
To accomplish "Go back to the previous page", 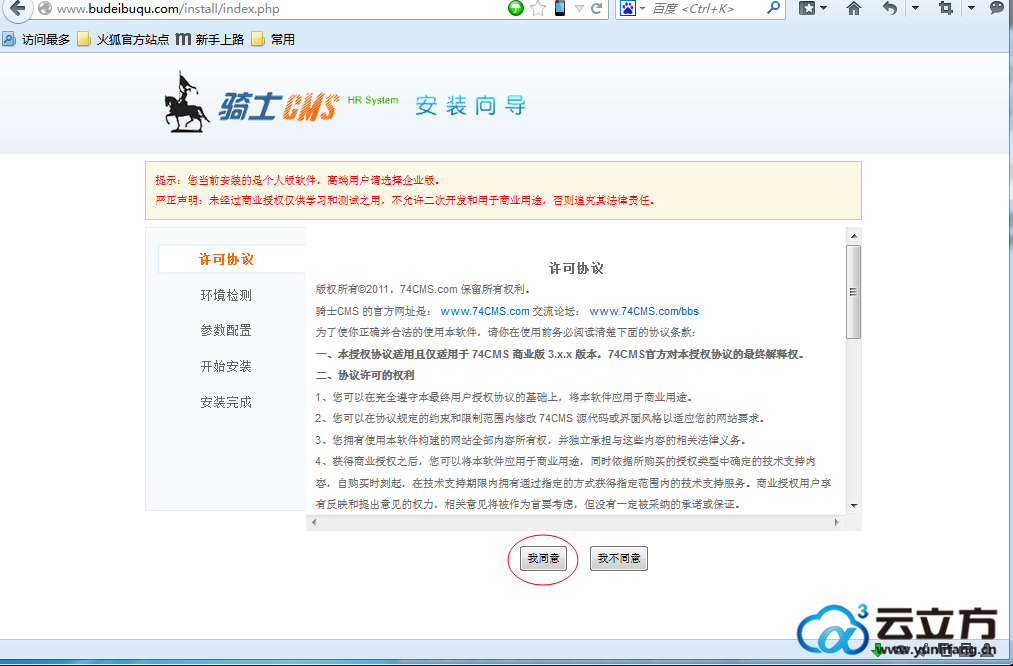I will pos(17,8).
